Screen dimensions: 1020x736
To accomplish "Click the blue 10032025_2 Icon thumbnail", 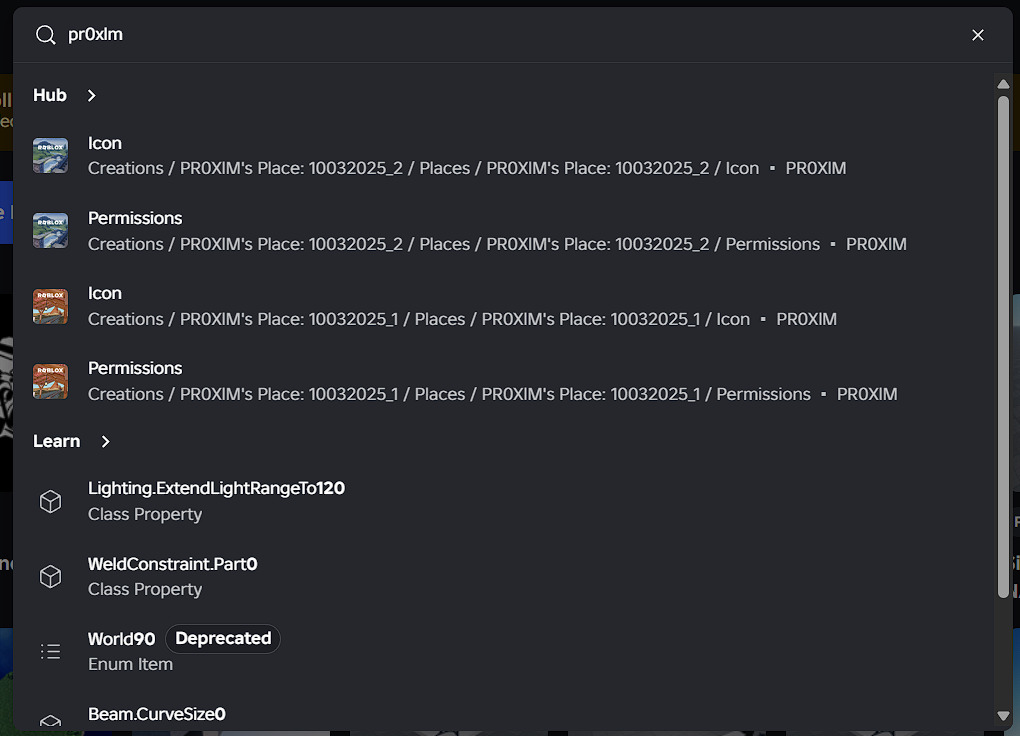I will click(x=51, y=156).
